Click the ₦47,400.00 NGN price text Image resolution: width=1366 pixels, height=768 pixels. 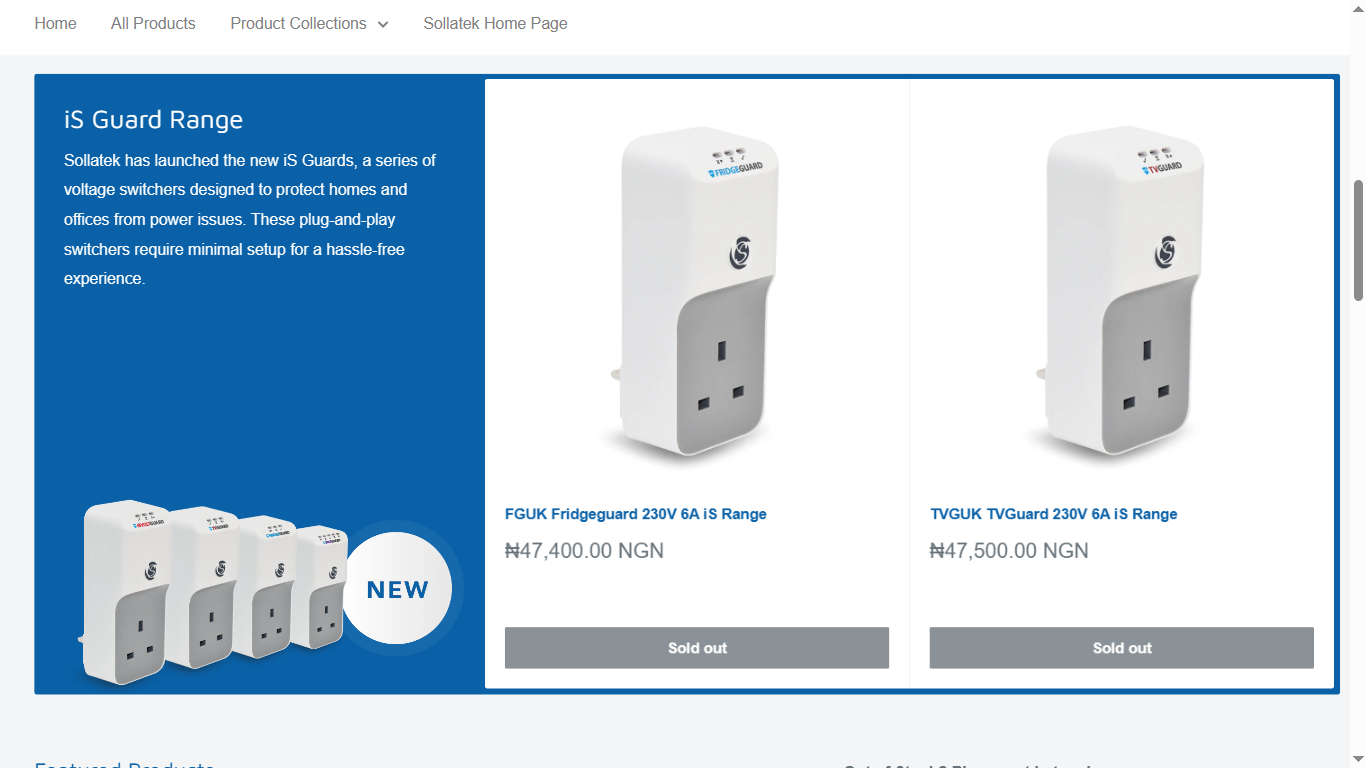coord(584,551)
